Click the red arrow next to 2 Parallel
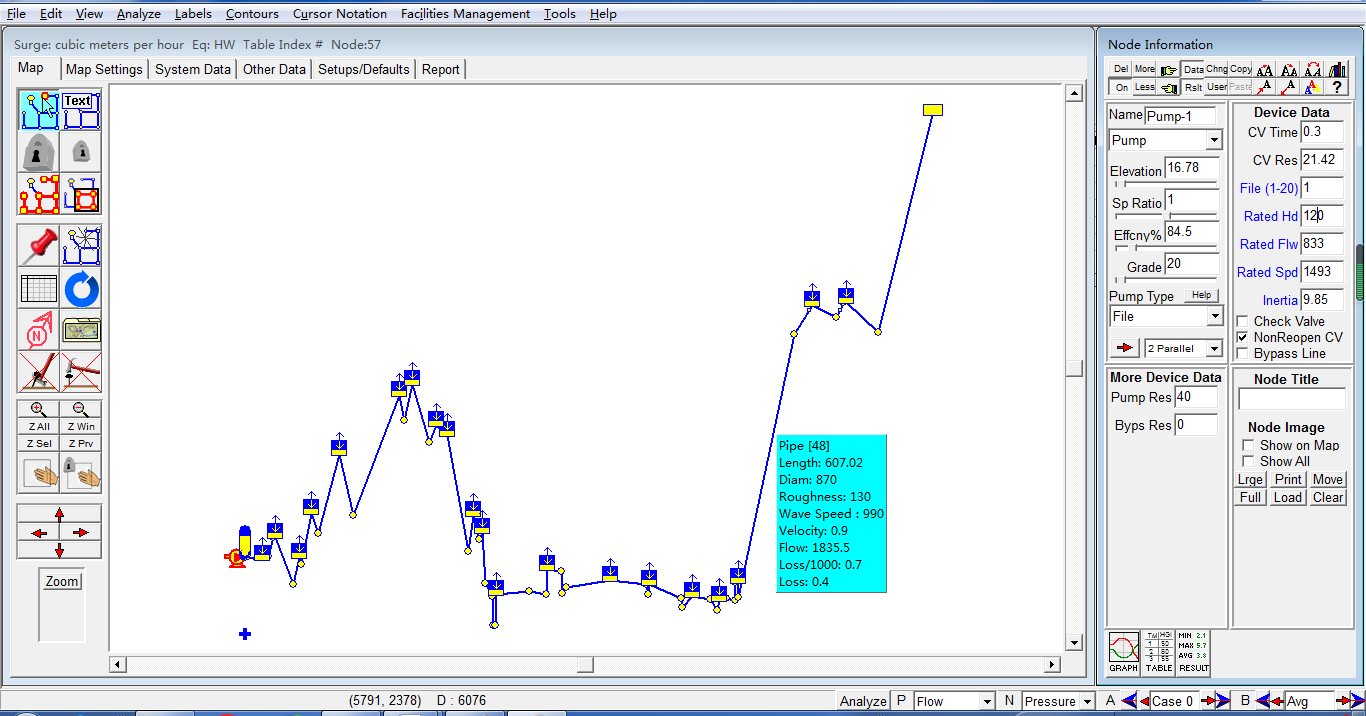This screenshot has width=1366, height=716. (x=1125, y=348)
